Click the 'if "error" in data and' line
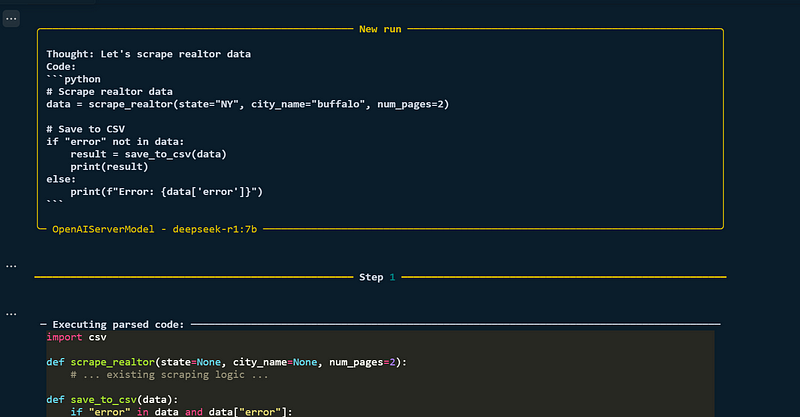Viewport: 800px width, 417px height. click(x=182, y=412)
